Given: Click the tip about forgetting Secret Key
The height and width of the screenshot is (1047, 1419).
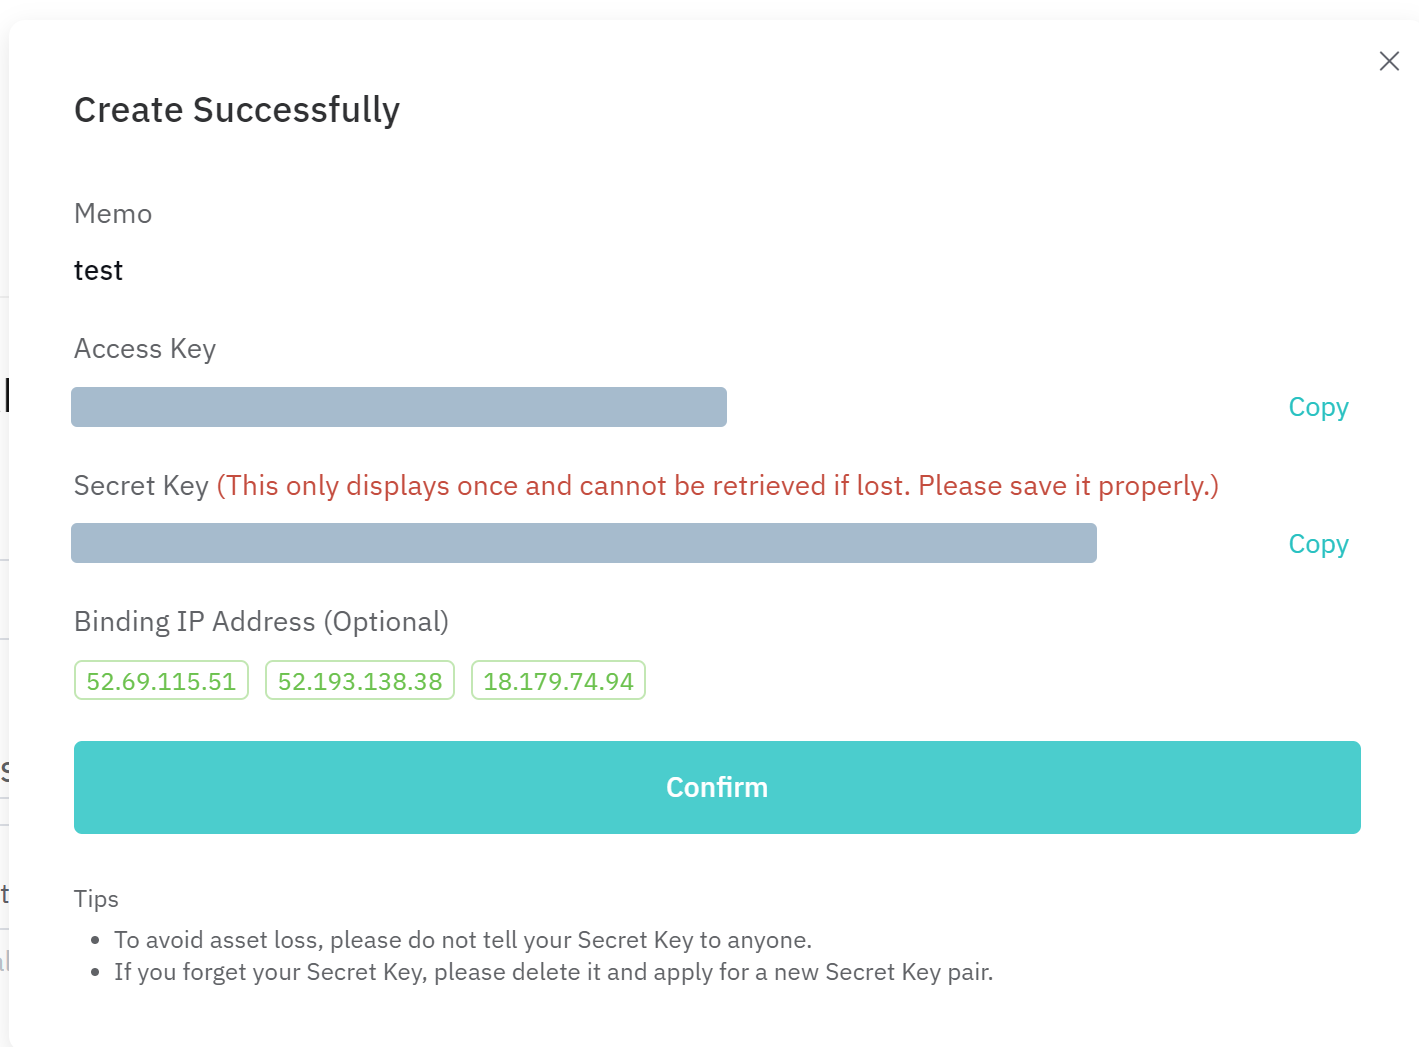Looking at the screenshot, I should coord(553,972).
